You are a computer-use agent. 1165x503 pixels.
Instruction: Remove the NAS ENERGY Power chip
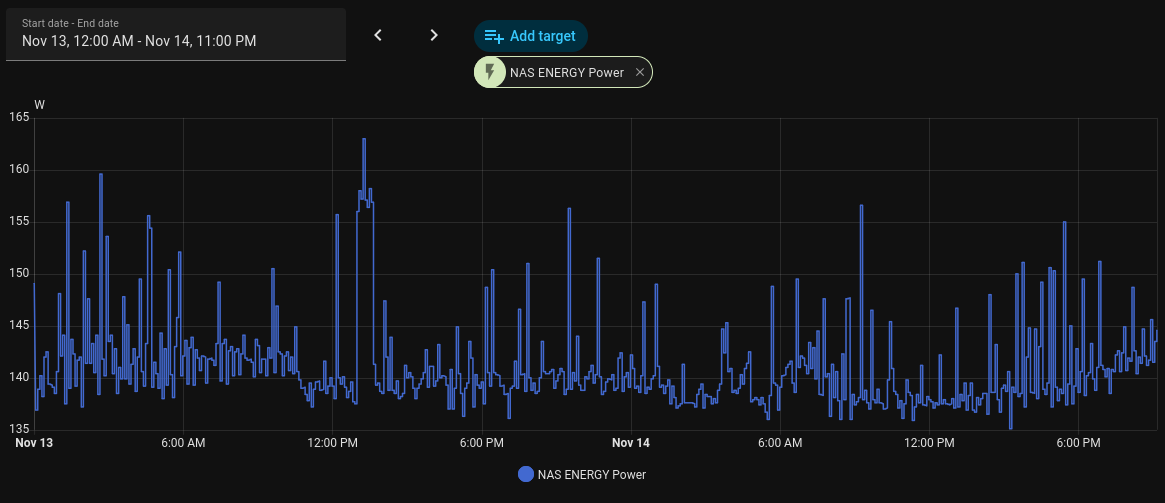[640, 72]
